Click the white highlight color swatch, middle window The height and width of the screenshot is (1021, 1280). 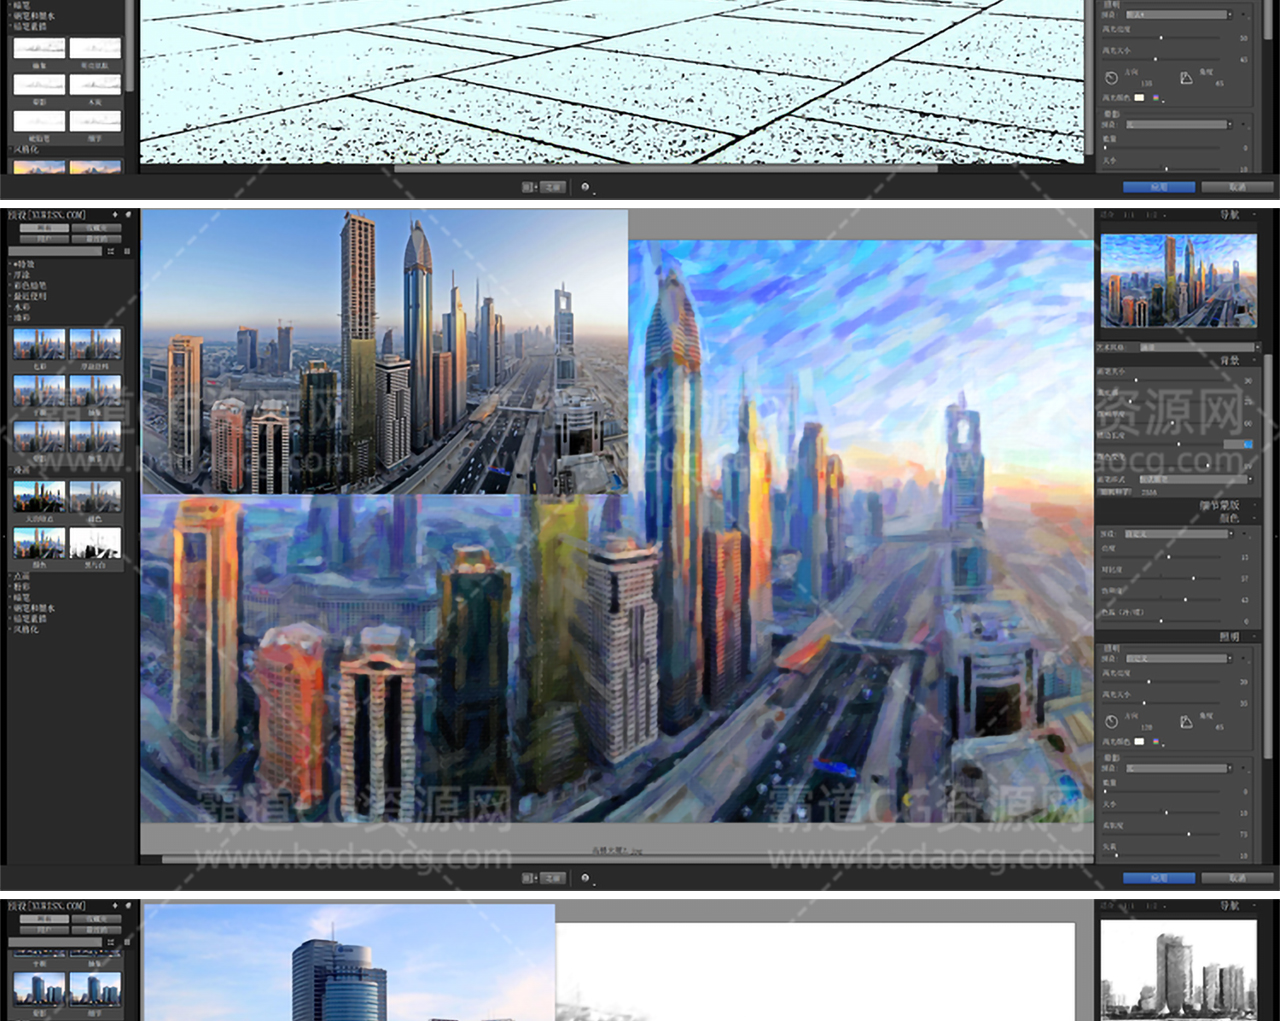coord(1139,742)
